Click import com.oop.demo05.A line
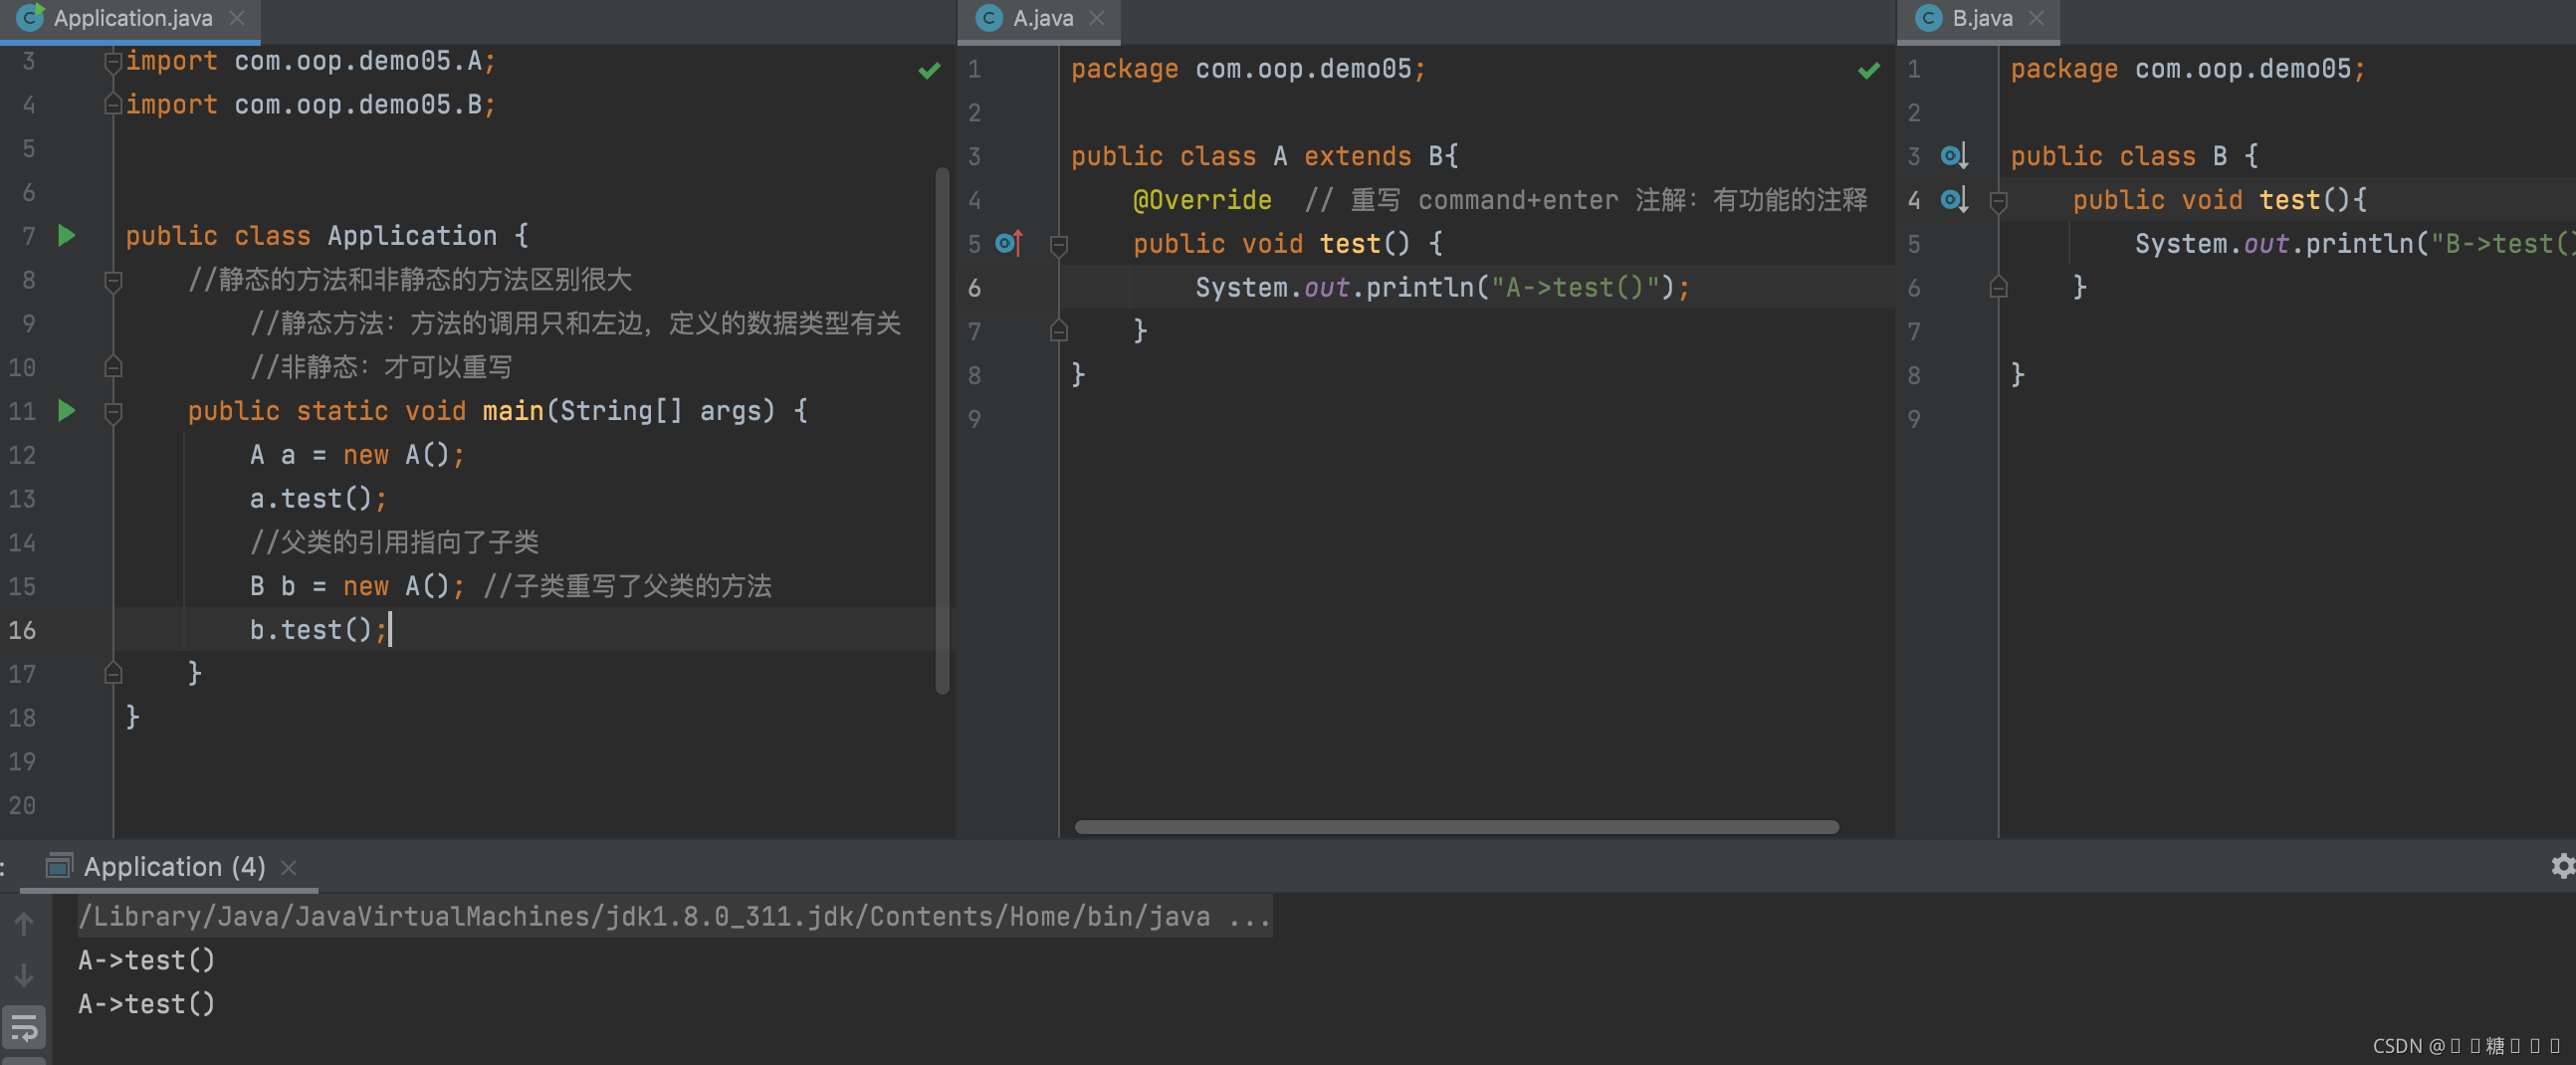 [311, 61]
